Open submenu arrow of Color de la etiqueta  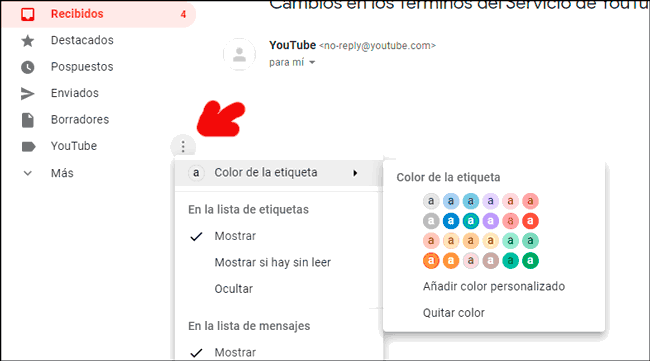[x=355, y=173]
